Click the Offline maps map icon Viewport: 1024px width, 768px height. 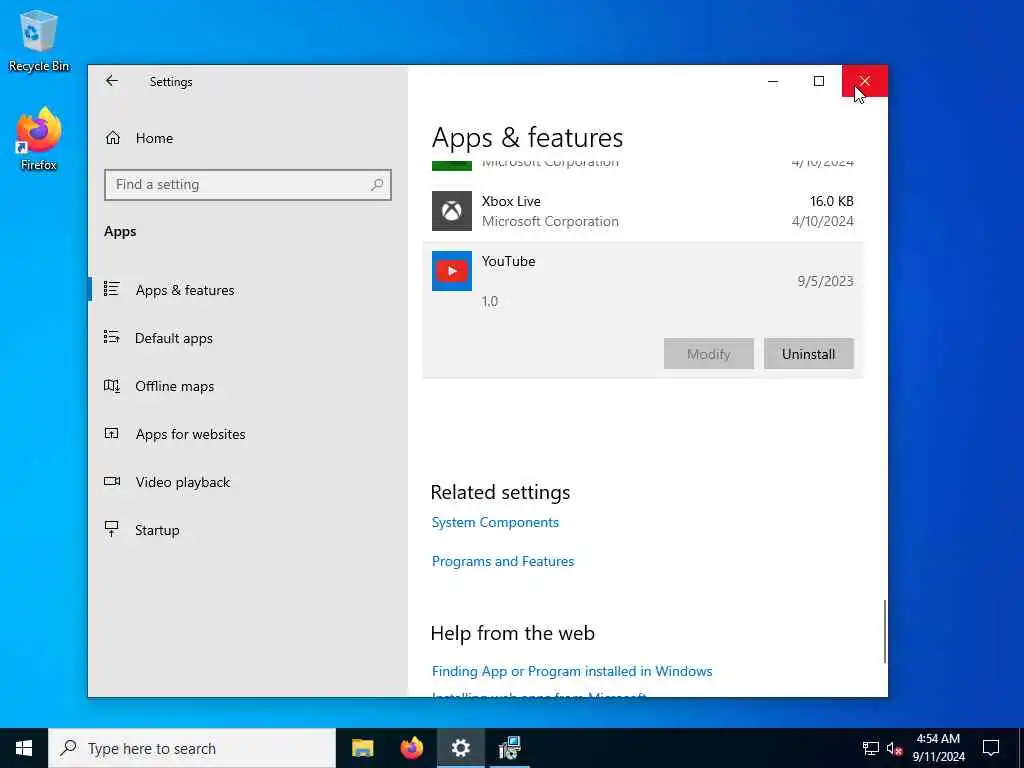click(112, 385)
